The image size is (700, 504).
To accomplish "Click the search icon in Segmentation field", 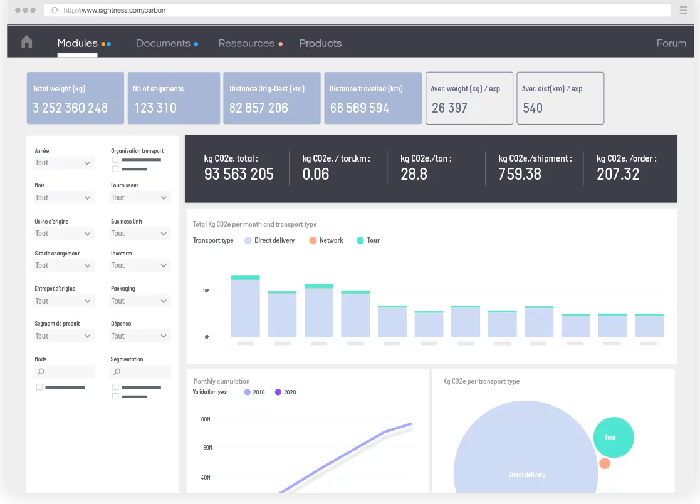I will pyautogui.click(x=117, y=371).
